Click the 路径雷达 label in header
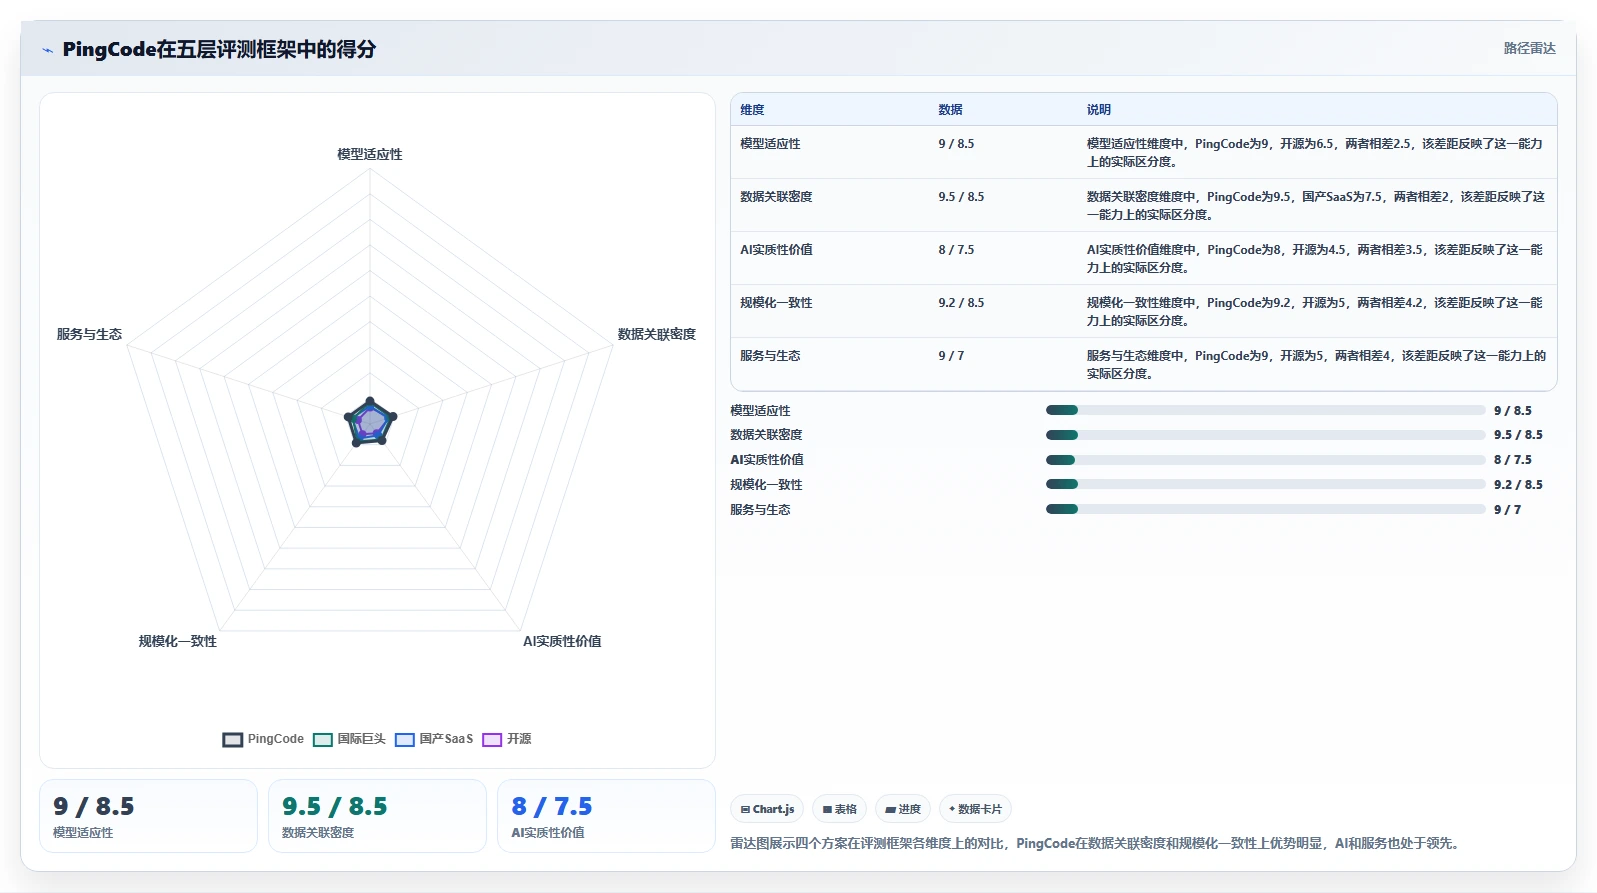 (x=1529, y=48)
